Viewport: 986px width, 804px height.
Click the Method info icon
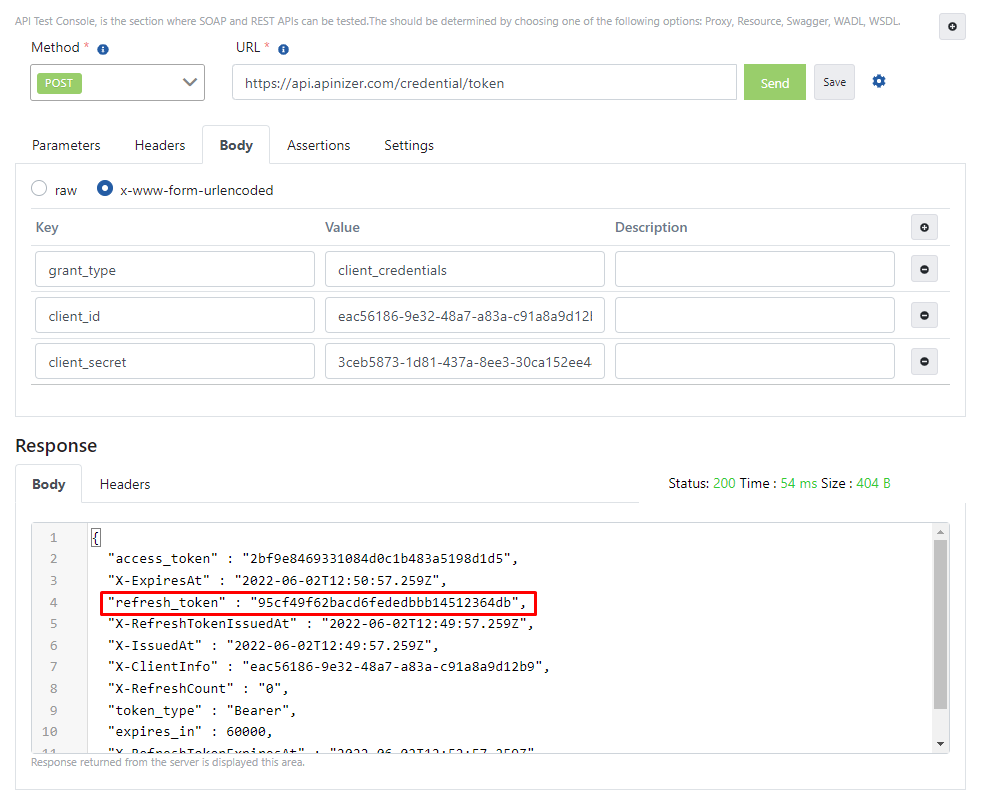click(104, 49)
